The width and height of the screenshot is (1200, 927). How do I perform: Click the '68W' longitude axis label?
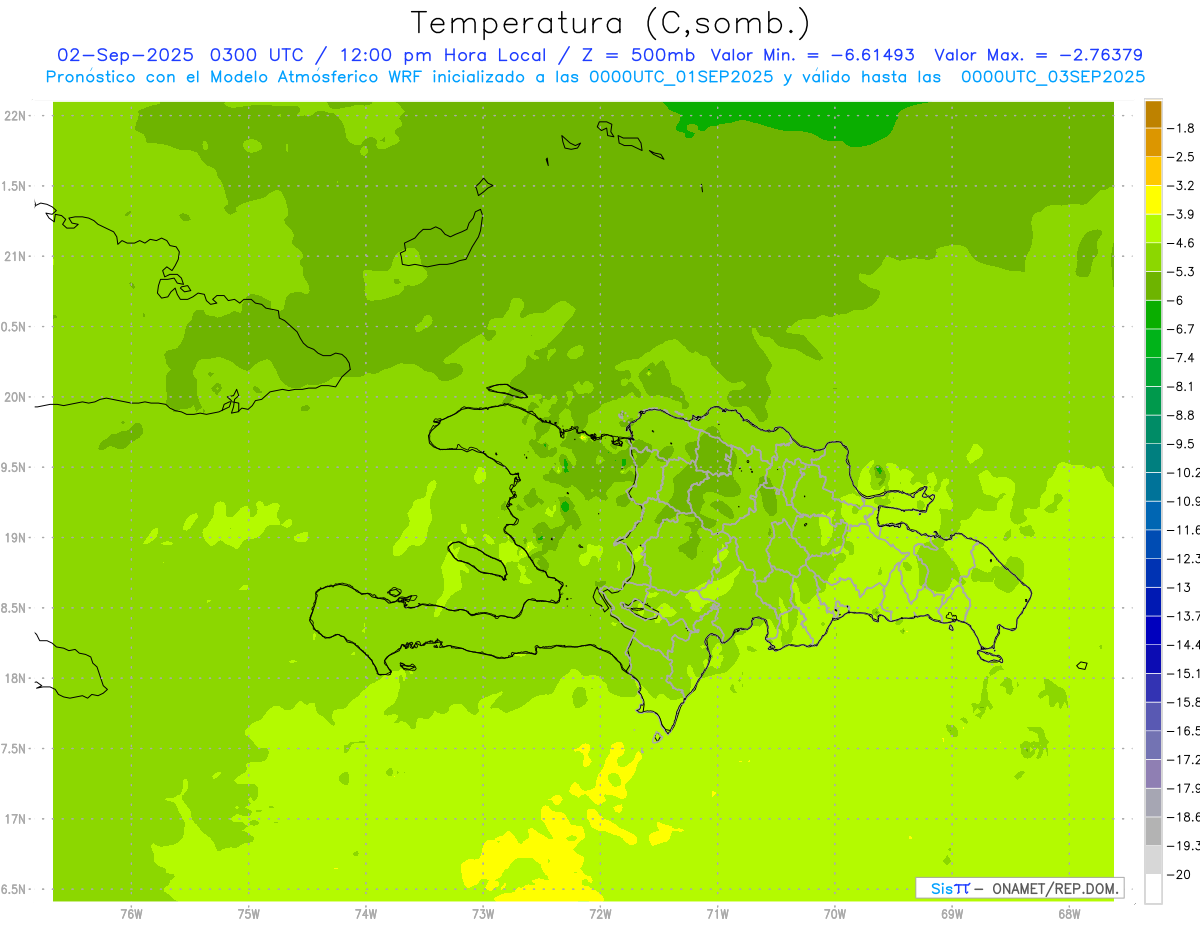1068,914
